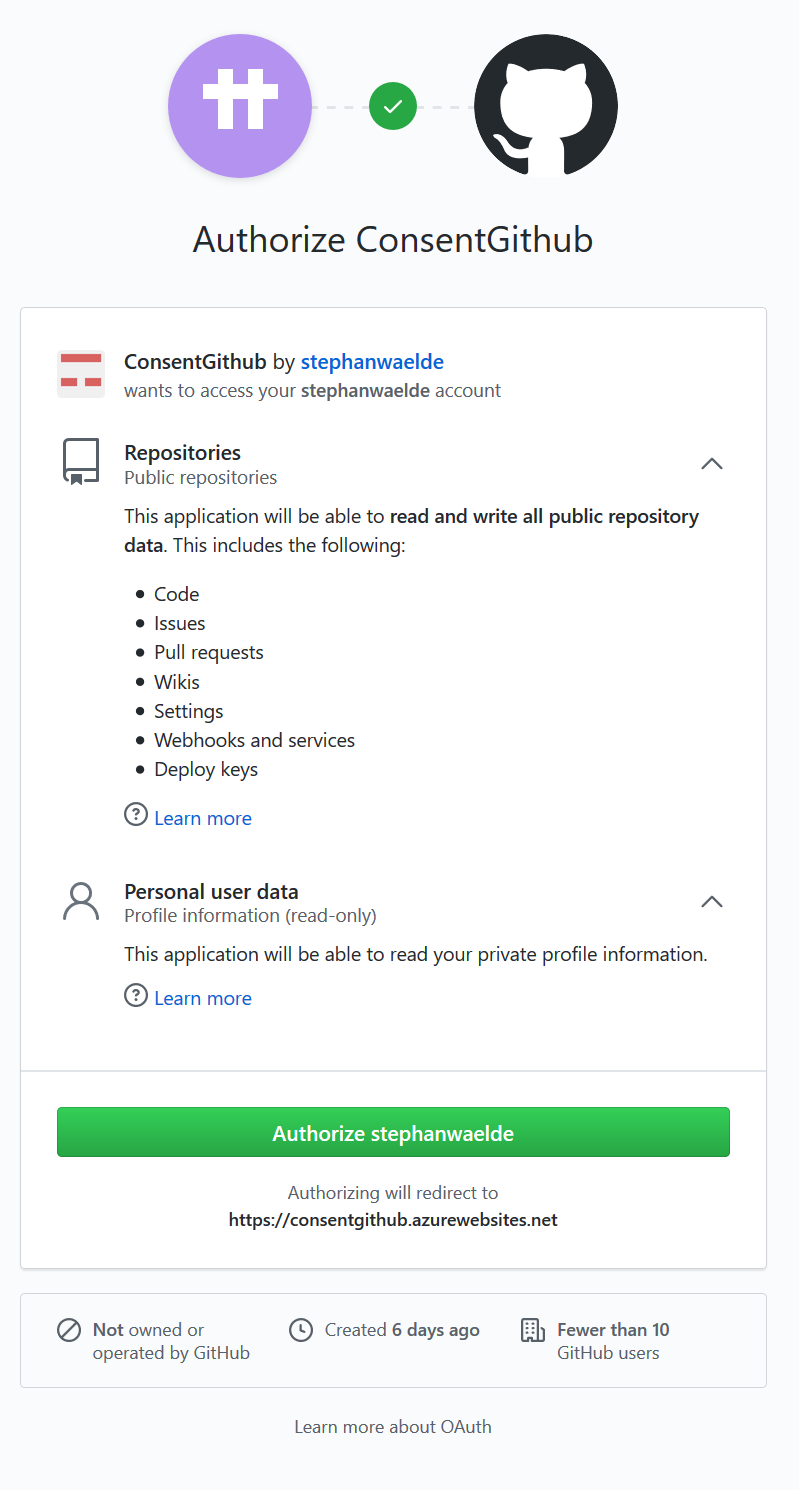Click the question mark icon under Personal user data

pyautogui.click(x=136, y=995)
